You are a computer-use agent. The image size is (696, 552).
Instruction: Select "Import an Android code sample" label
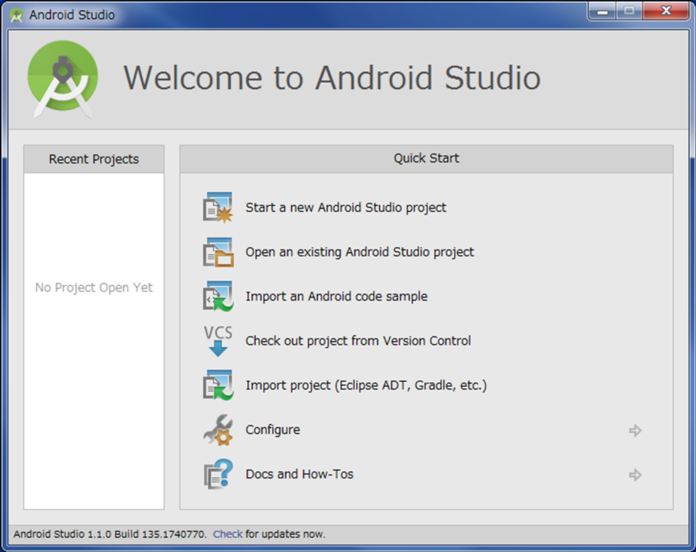[336, 297]
